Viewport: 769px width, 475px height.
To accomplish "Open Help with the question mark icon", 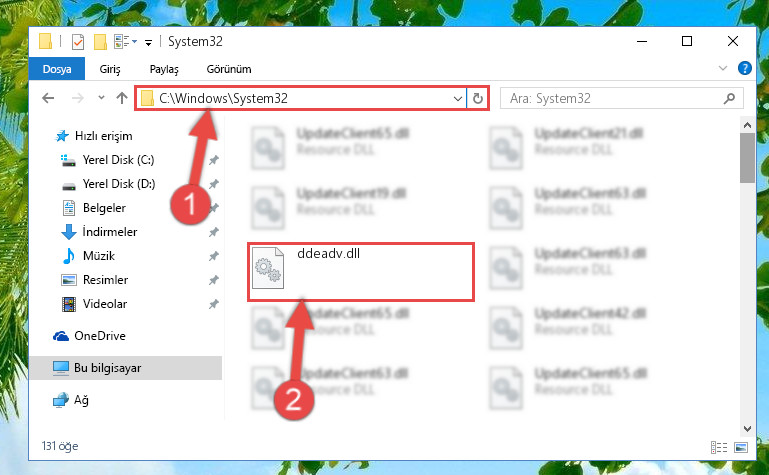I will point(744,68).
